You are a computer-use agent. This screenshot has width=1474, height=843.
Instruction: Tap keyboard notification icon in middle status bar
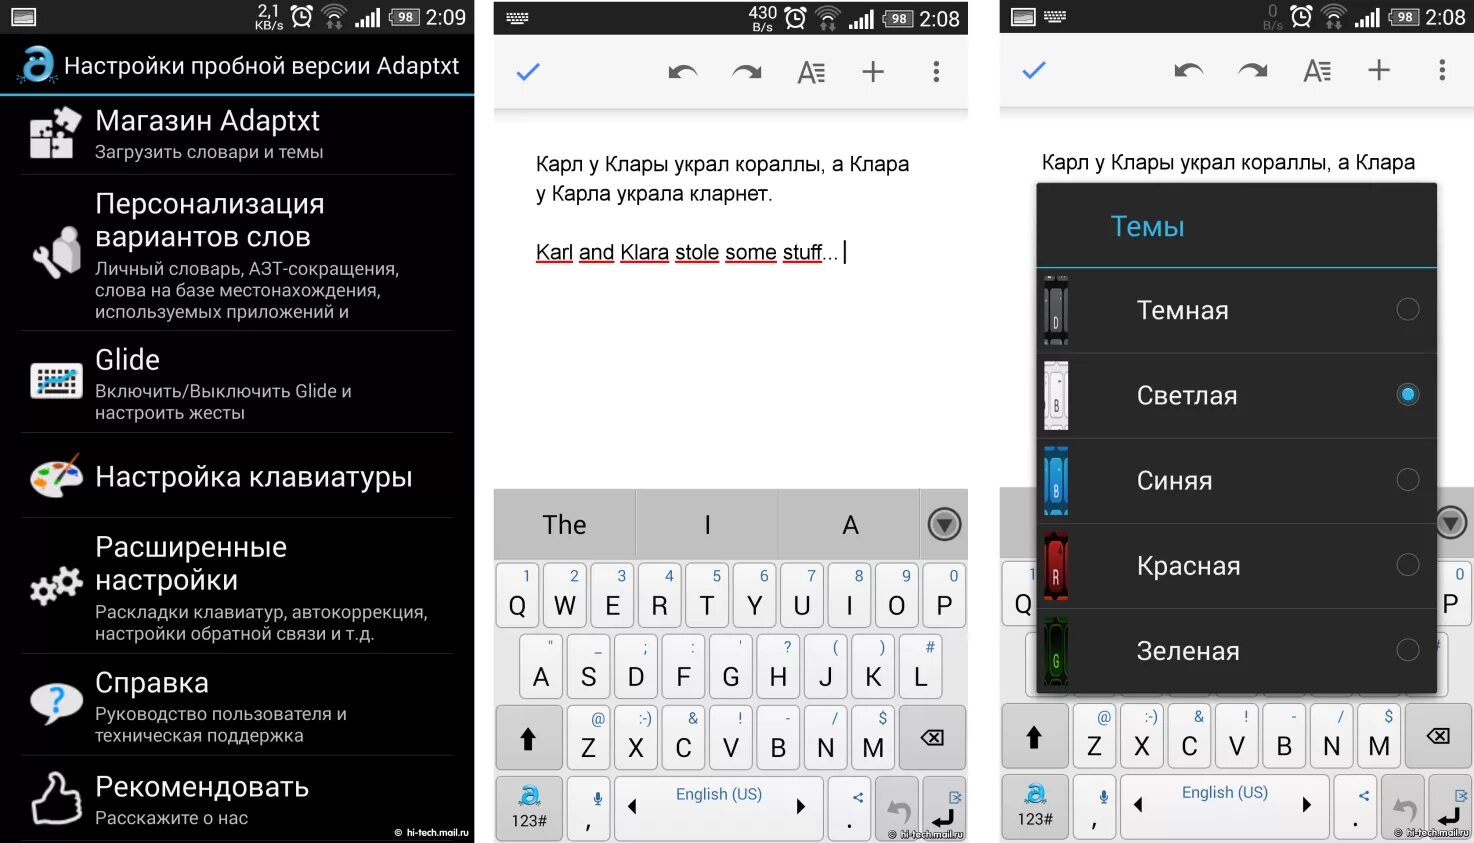click(517, 18)
